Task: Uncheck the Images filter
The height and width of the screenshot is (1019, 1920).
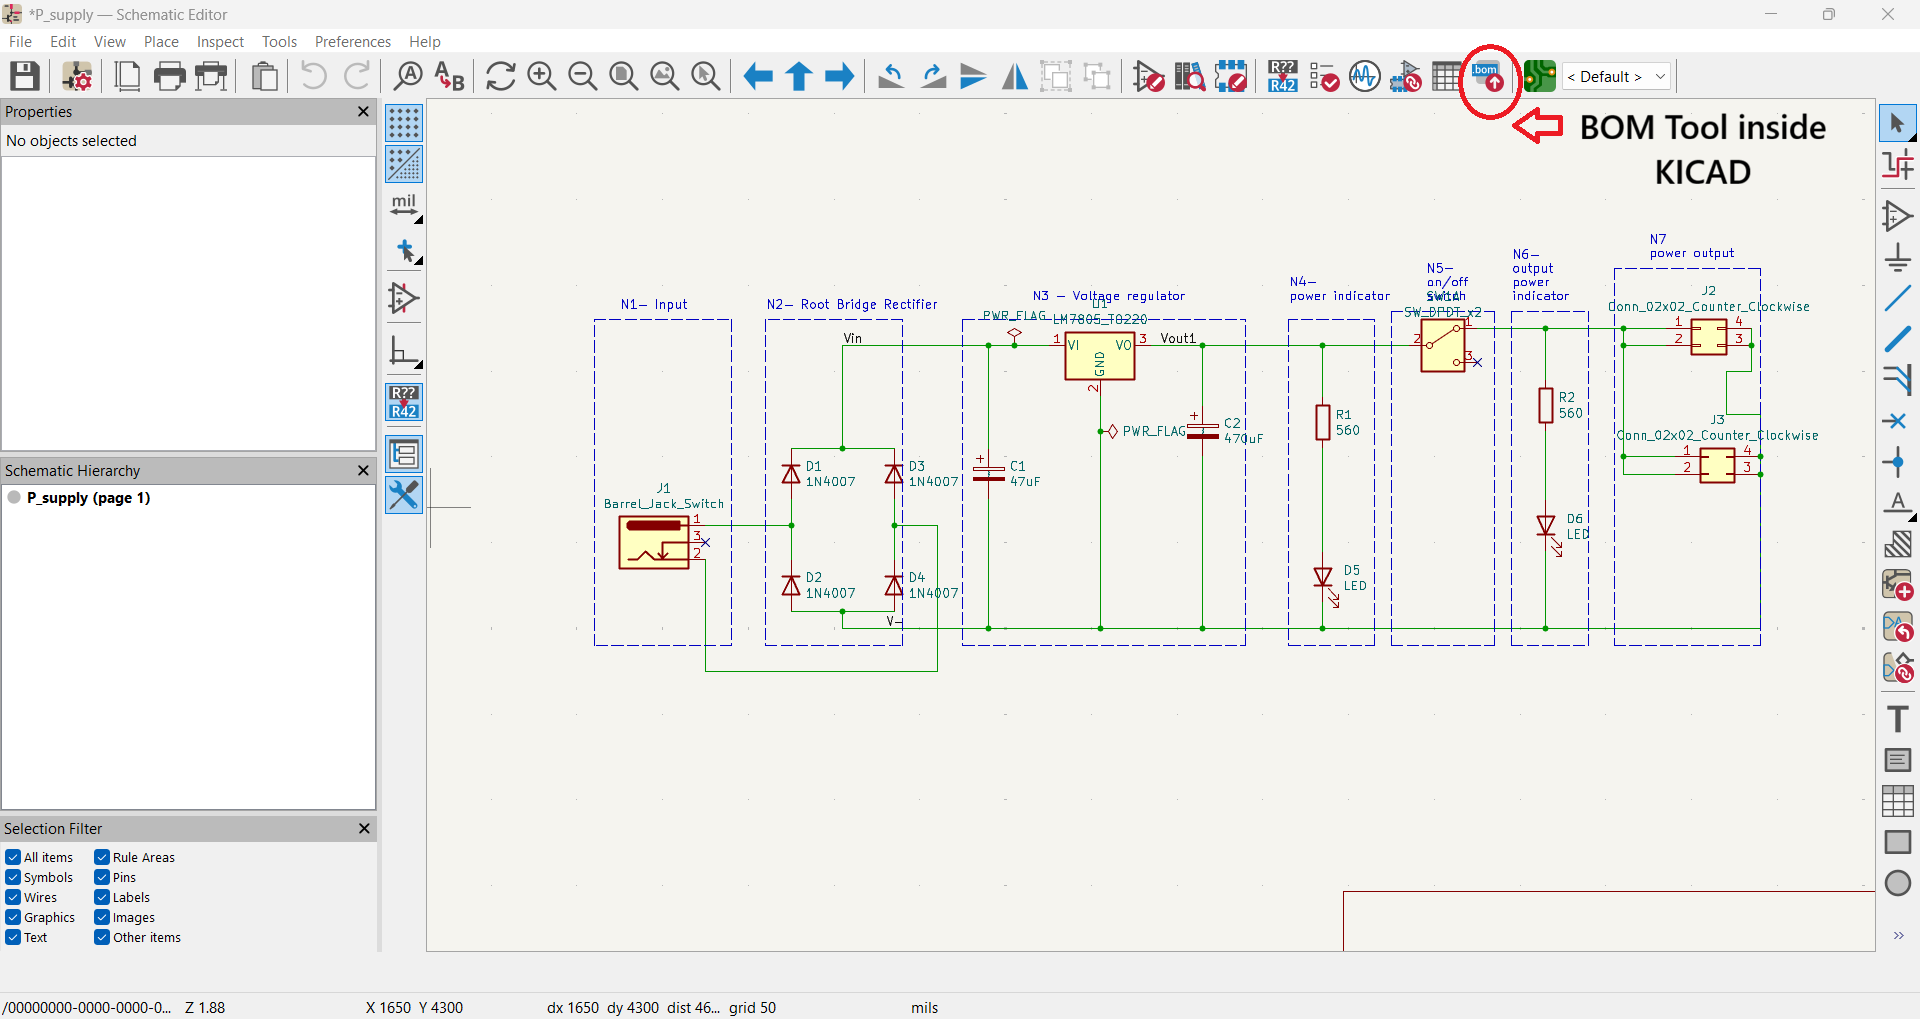Action: pyautogui.click(x=102, y=917)
